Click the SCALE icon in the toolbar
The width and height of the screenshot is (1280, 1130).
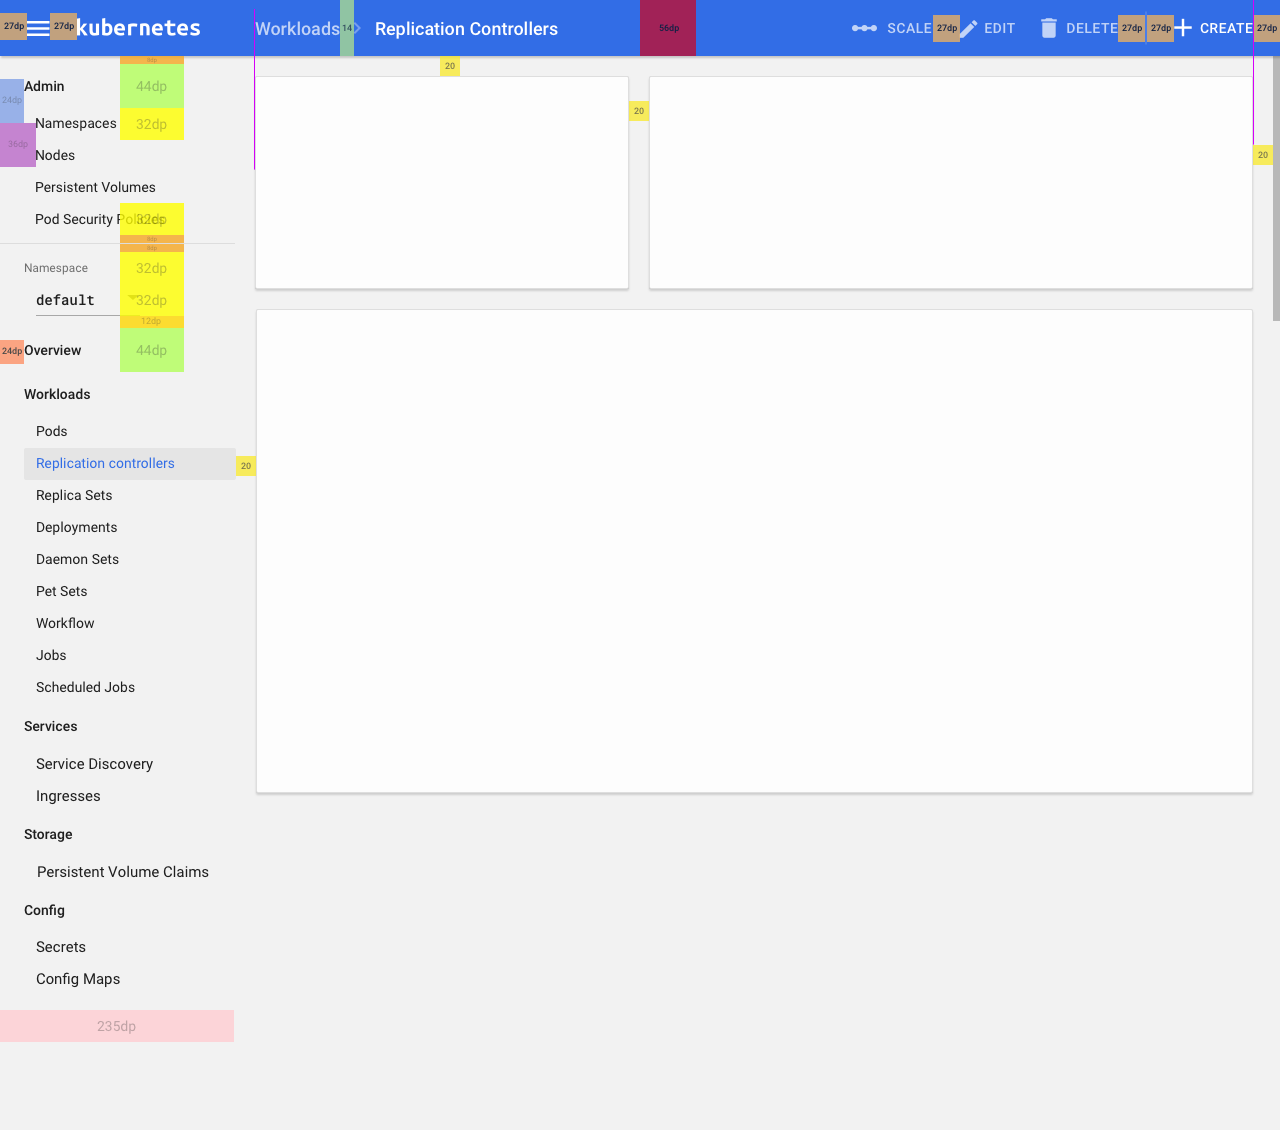coord(863,28)
